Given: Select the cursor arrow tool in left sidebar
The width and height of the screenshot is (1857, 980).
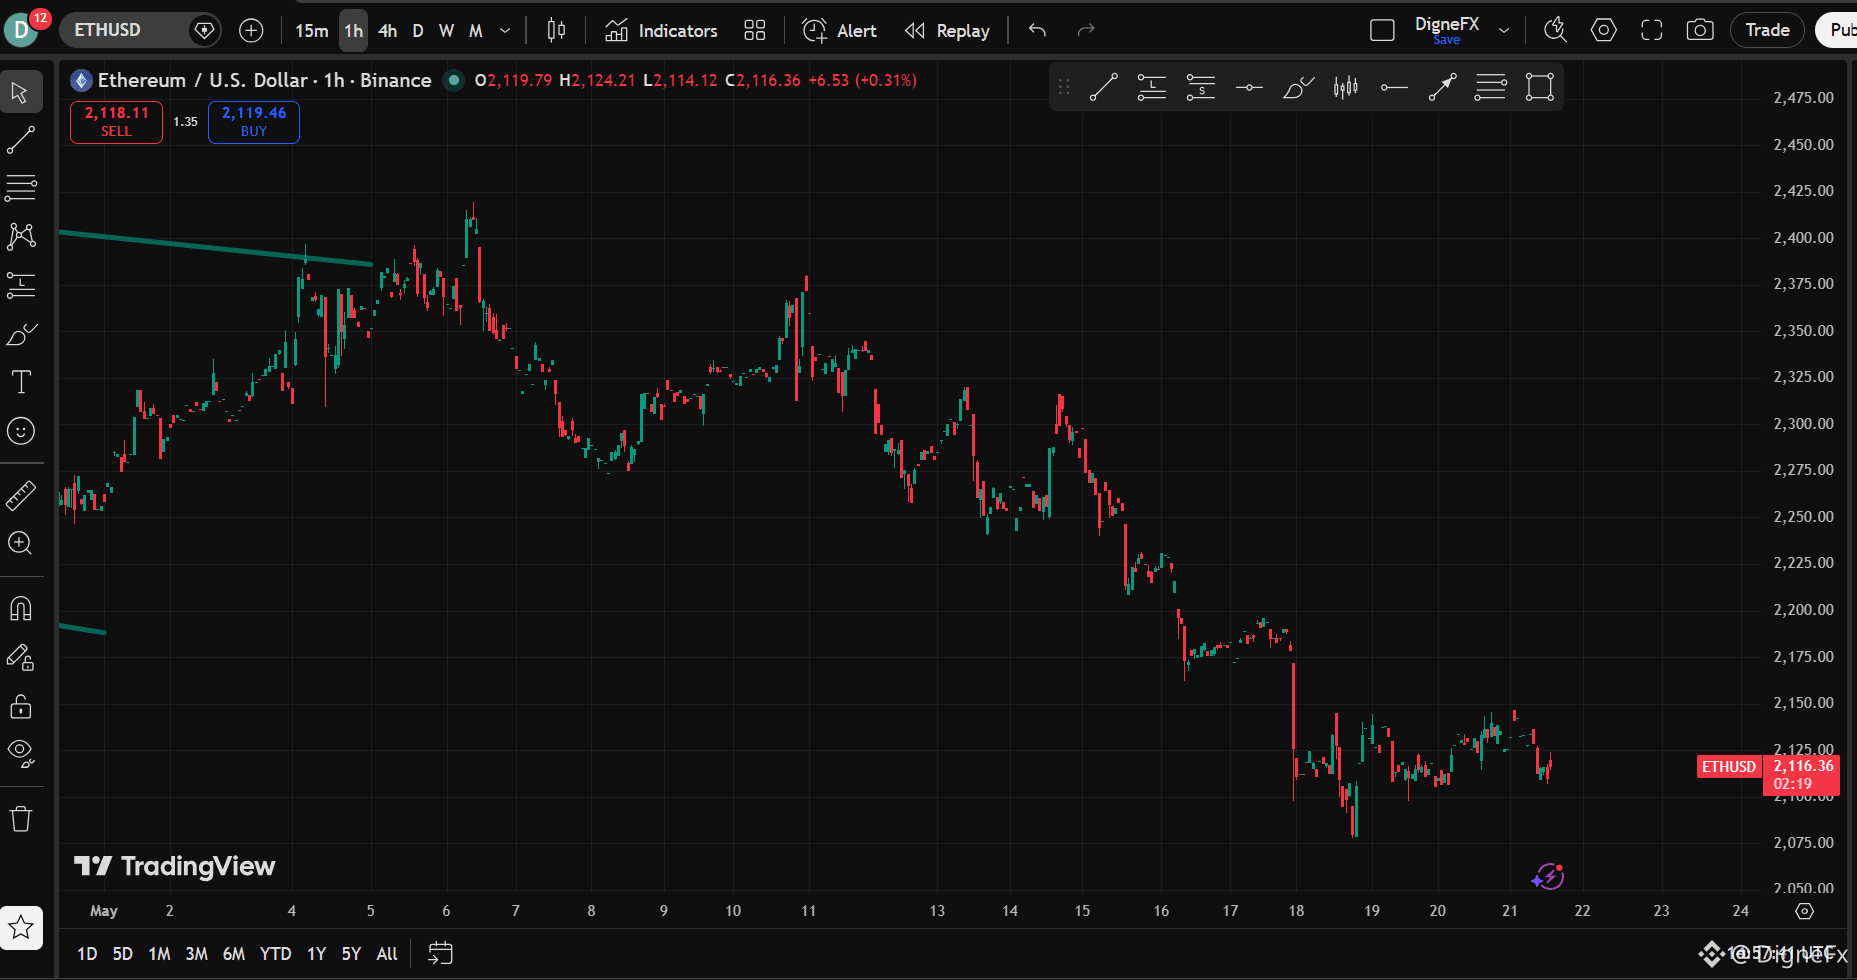Looking at the screenshot, I should click(21, 93).
